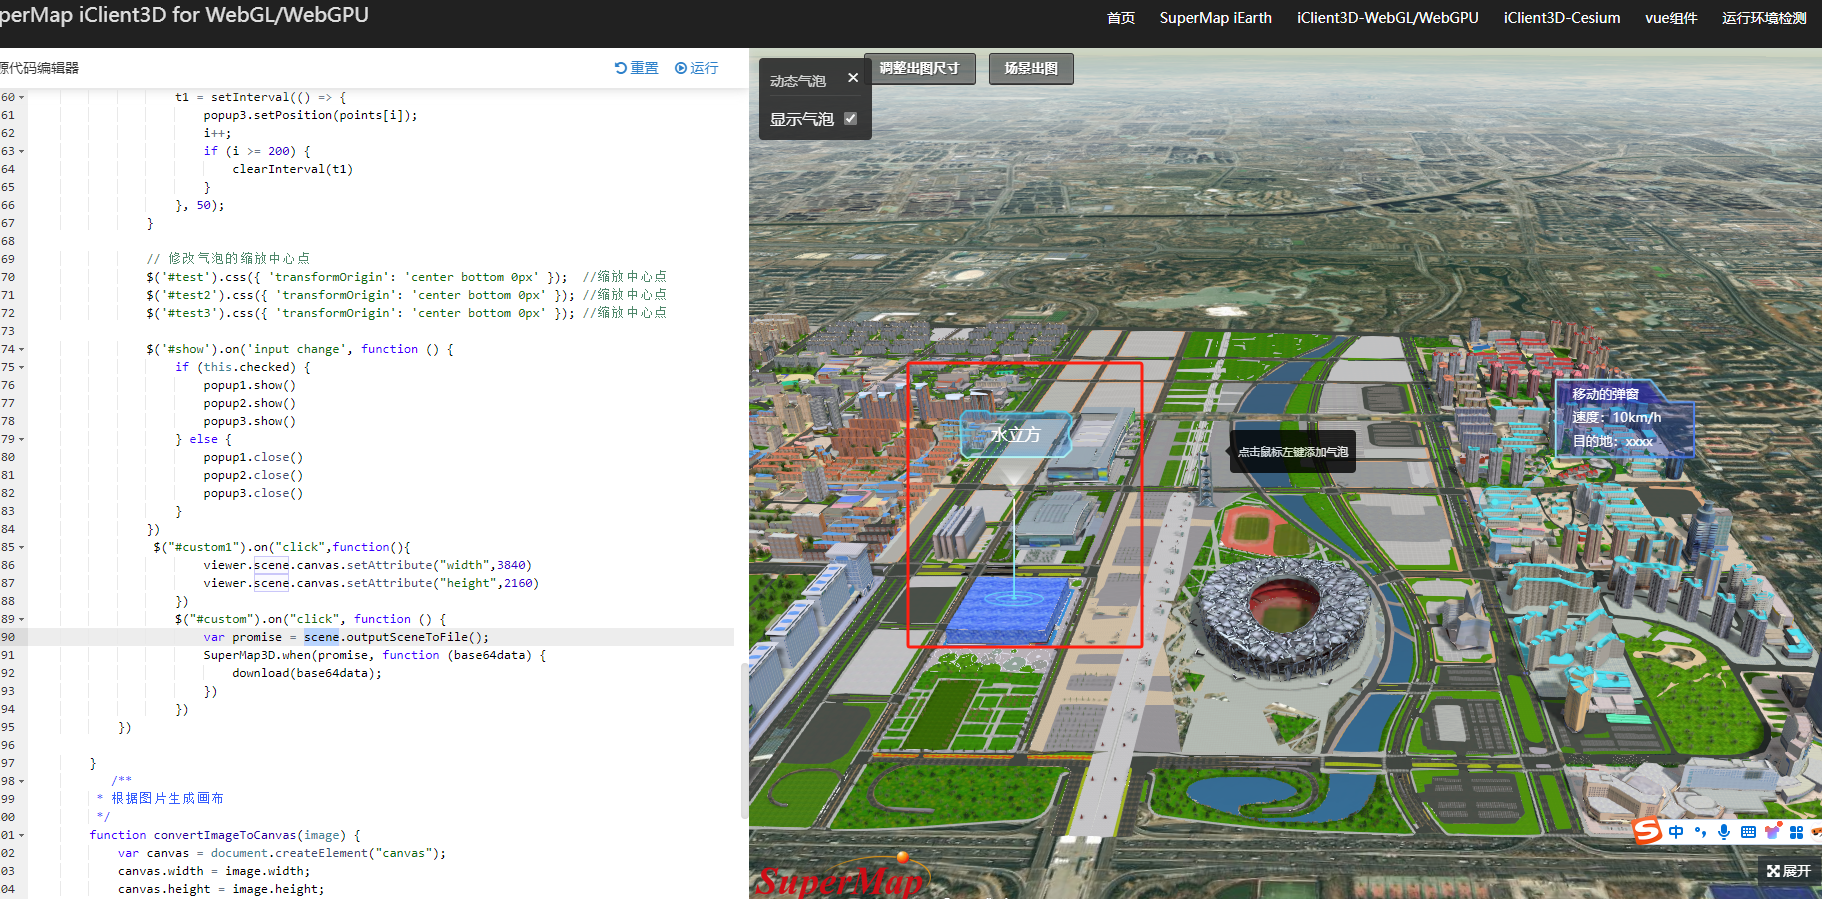This screenshot has height=899, width=1822.
Task: Run the code with 运行 button
Action: (x=697, y=68)
